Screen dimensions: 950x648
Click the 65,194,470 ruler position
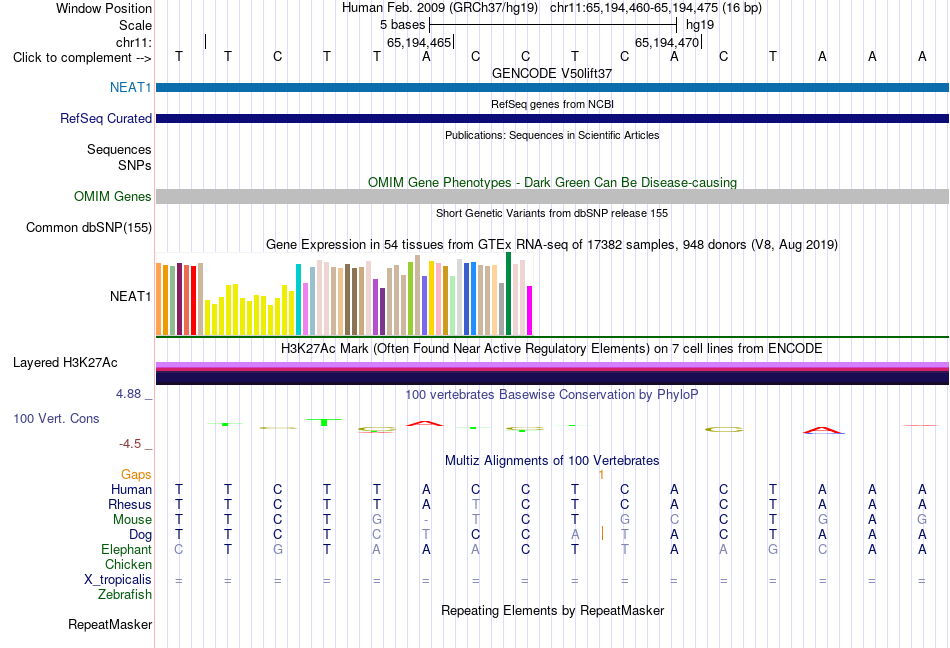667,42
